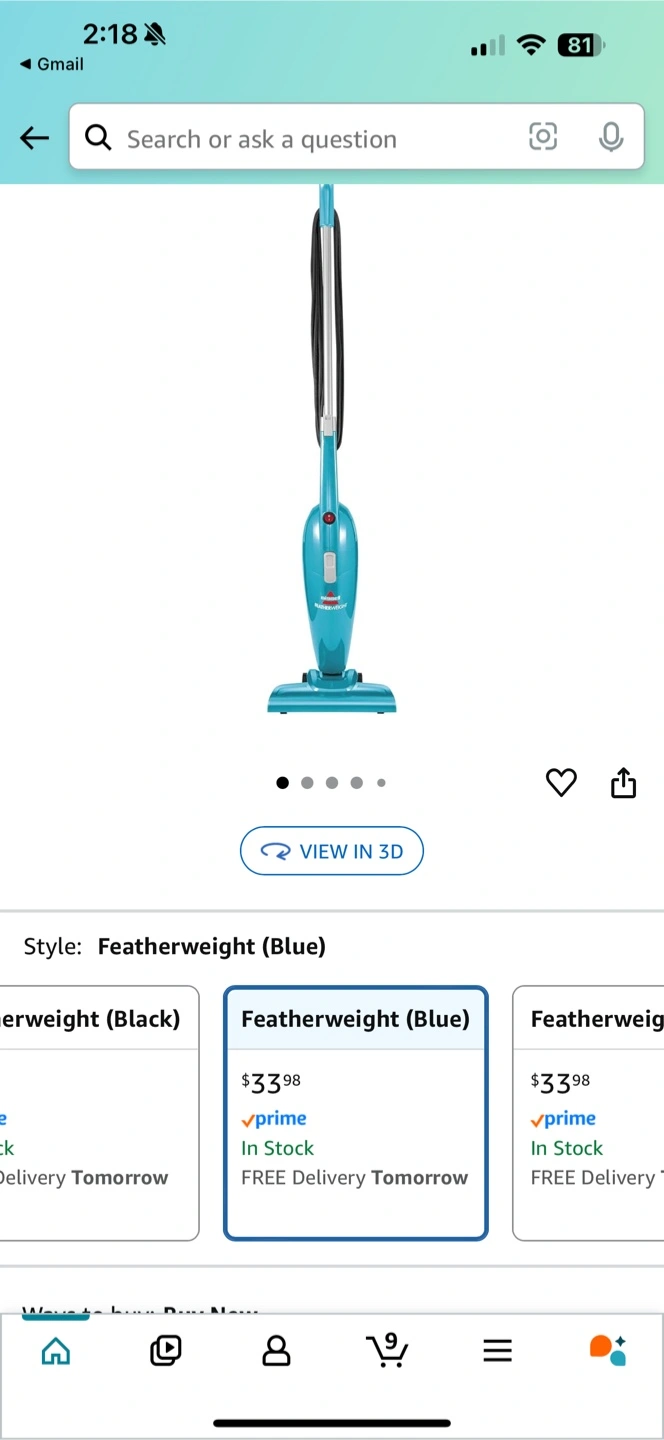Select the partially visible Featherweight style card

(x=589, y=1113)
